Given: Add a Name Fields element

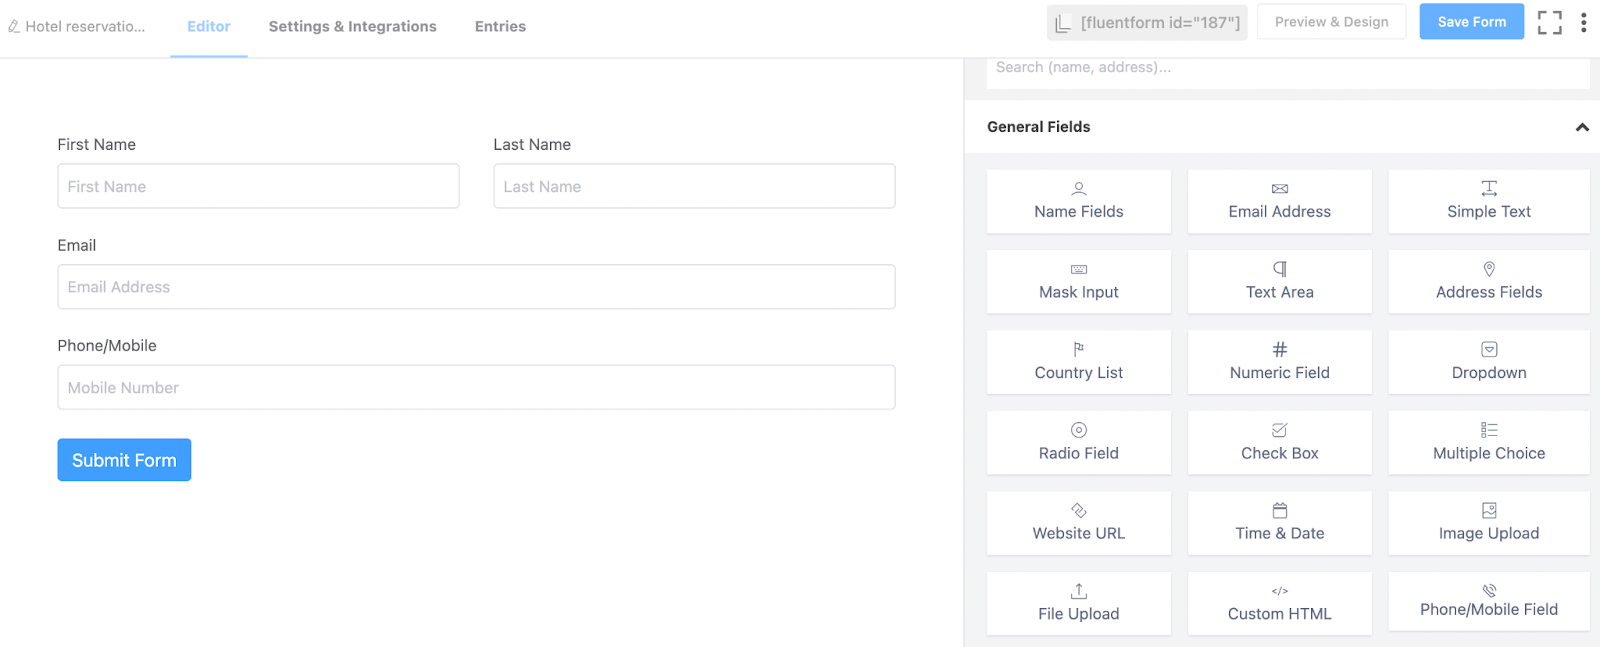Looking at the screenshot, I should [1078, 201].
